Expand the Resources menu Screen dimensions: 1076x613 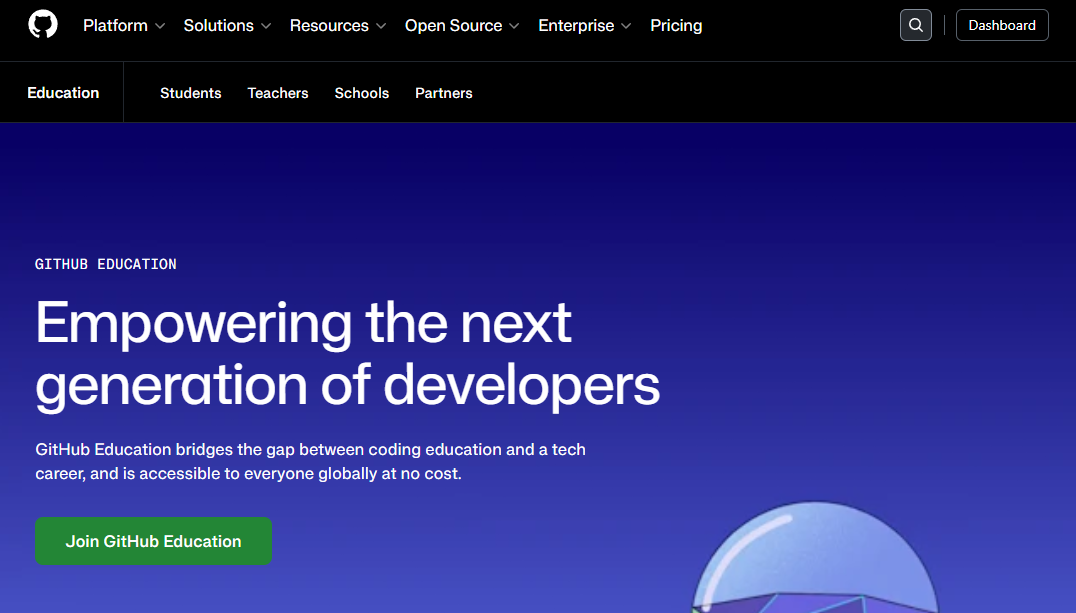[338, 25]
